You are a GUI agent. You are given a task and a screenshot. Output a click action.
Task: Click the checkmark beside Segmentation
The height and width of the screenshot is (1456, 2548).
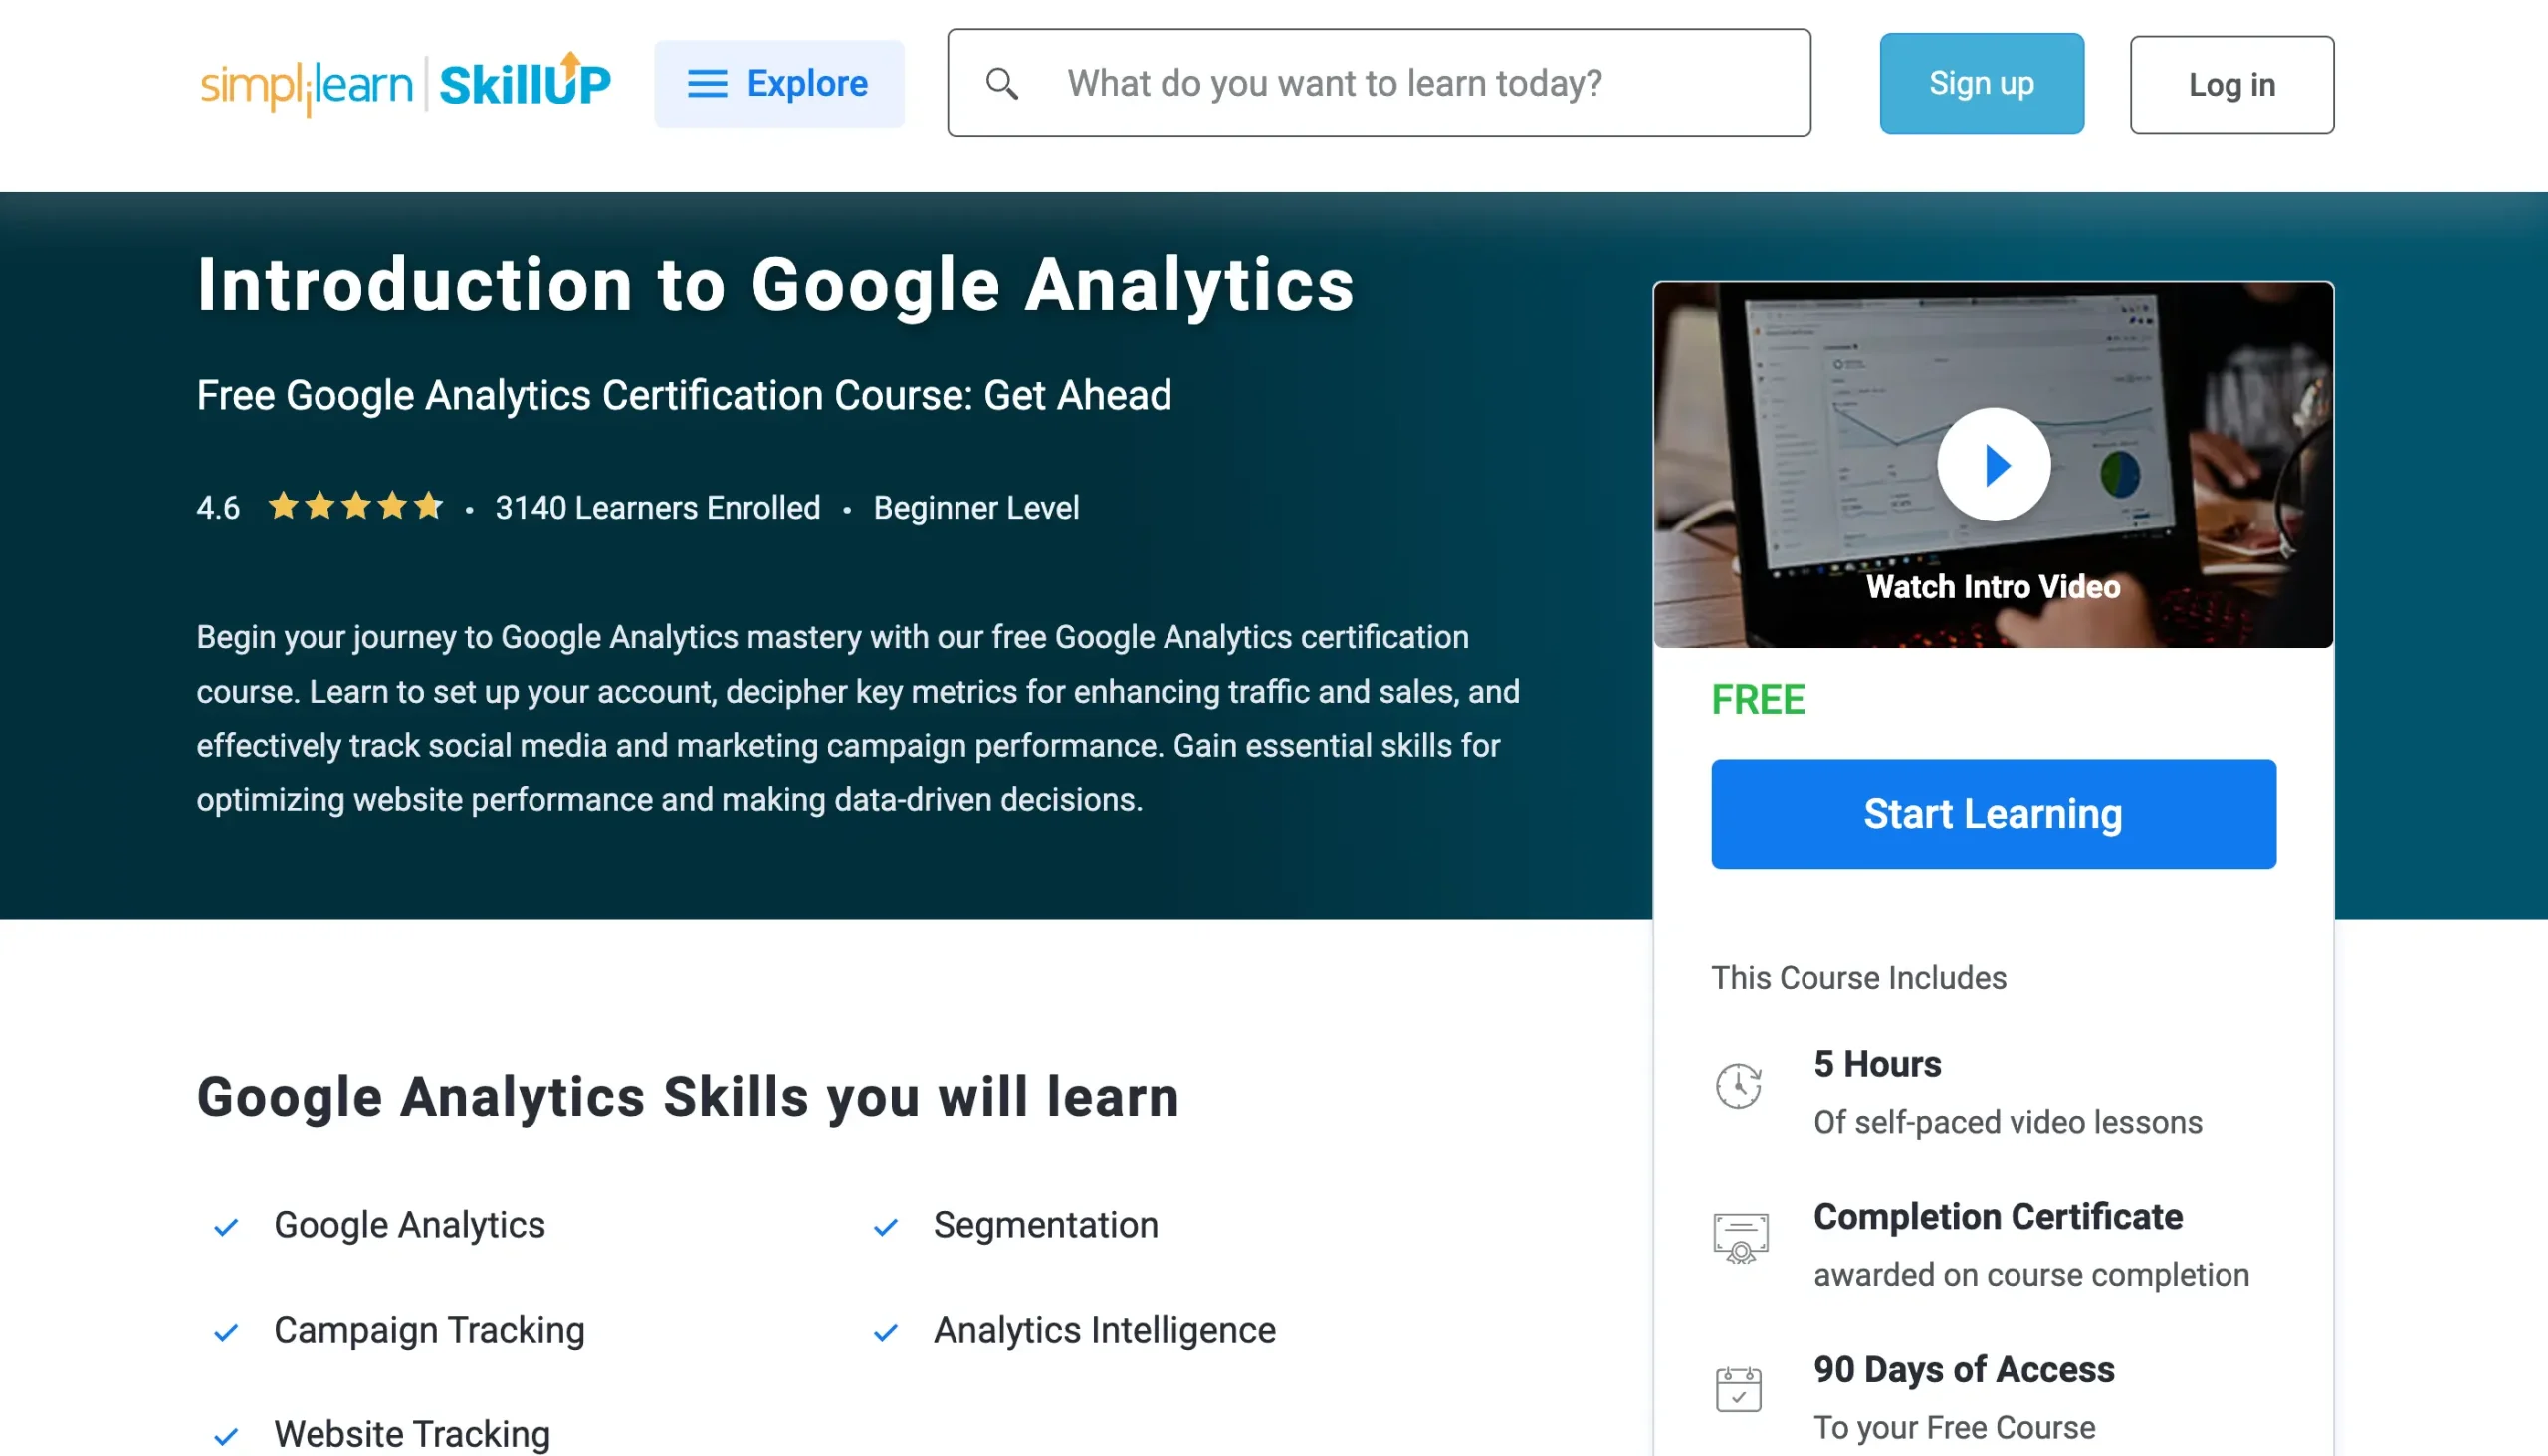(x=885, y=1227)
